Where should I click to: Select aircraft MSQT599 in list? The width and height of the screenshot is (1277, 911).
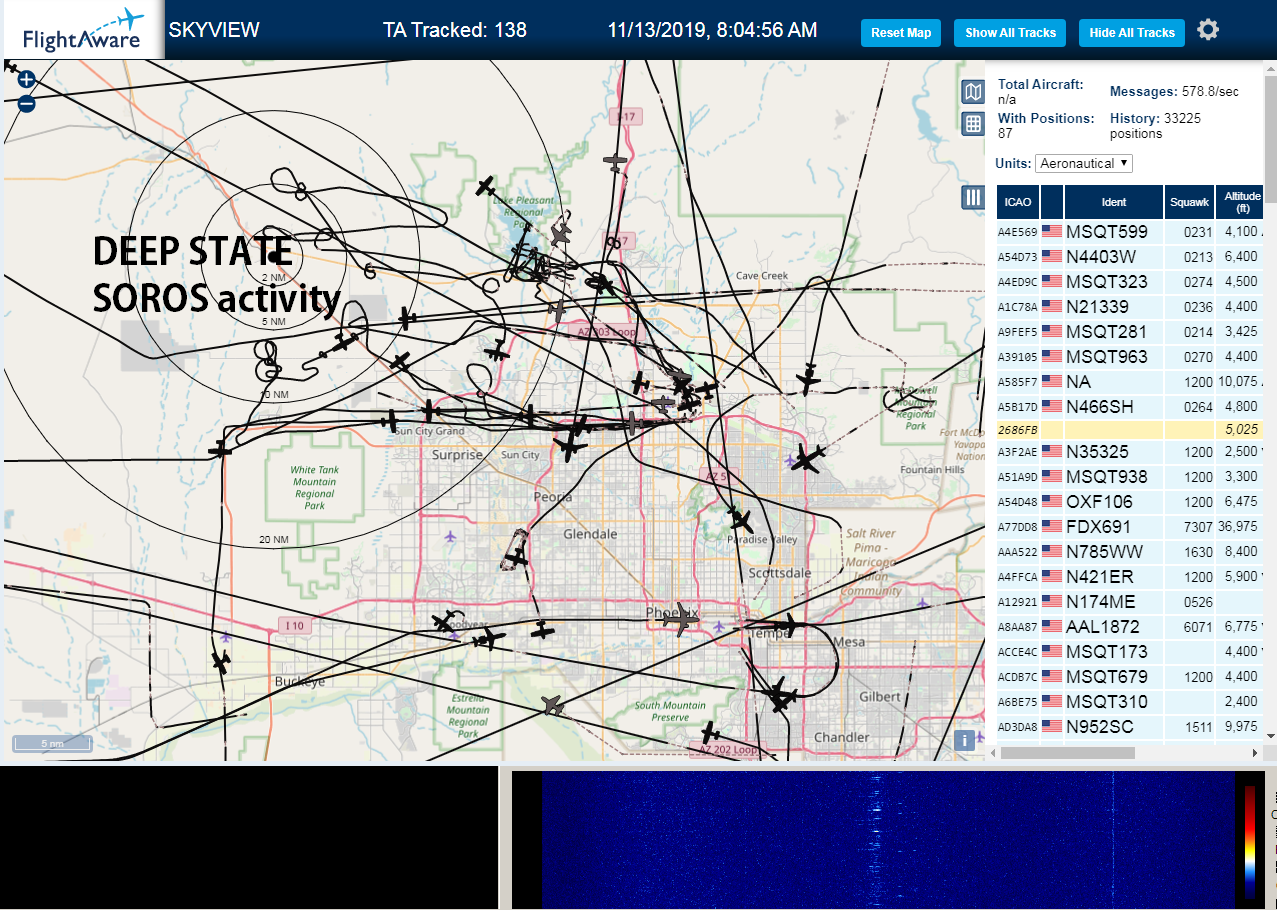tap(1130, 232)
